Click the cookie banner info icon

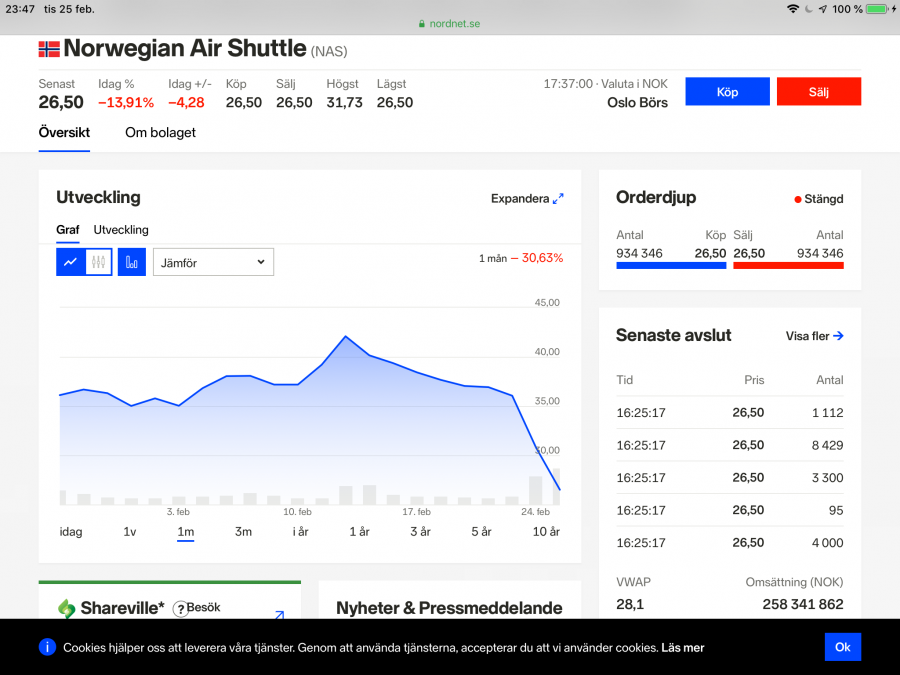pos(47,647)
